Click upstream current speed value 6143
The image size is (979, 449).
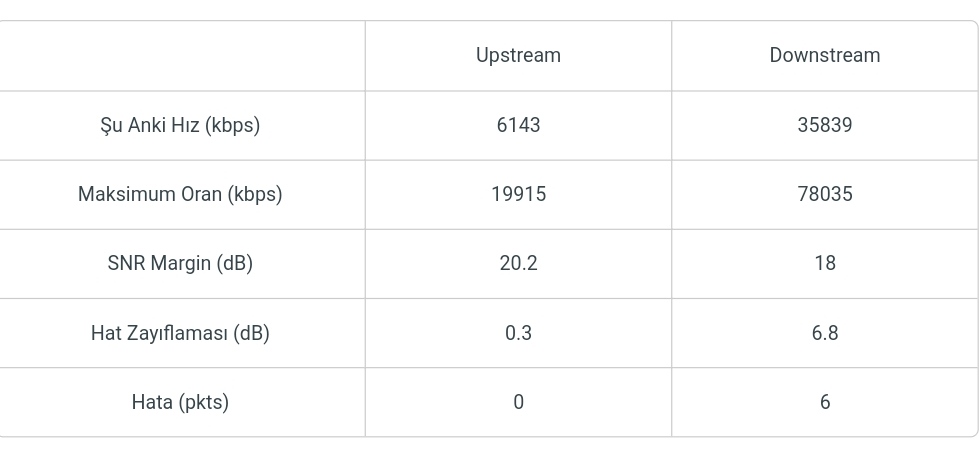point(518,125)
